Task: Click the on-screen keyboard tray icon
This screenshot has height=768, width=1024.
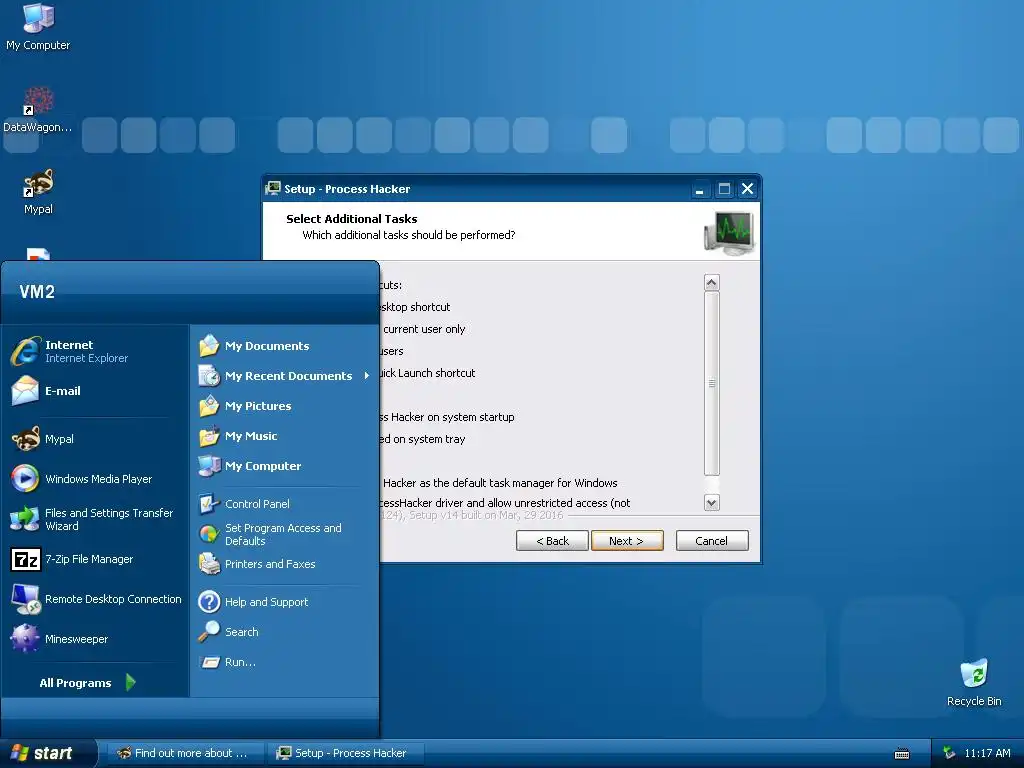Action: [902, 754]
